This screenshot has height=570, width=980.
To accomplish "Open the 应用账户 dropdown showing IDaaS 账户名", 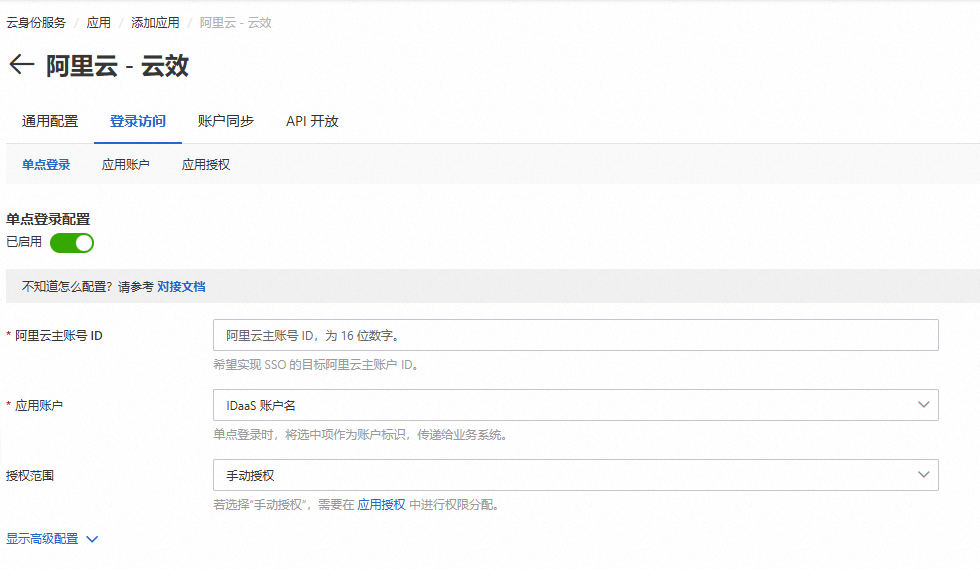I will tap(576, 405).
